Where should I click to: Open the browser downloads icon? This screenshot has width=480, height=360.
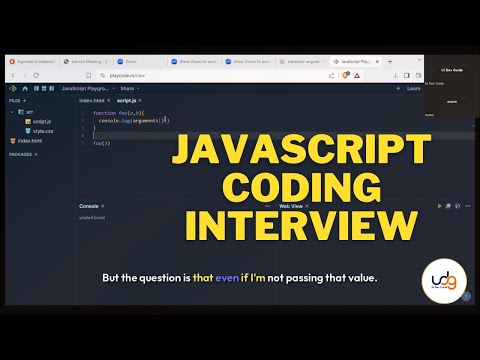(x=395, y=76)
